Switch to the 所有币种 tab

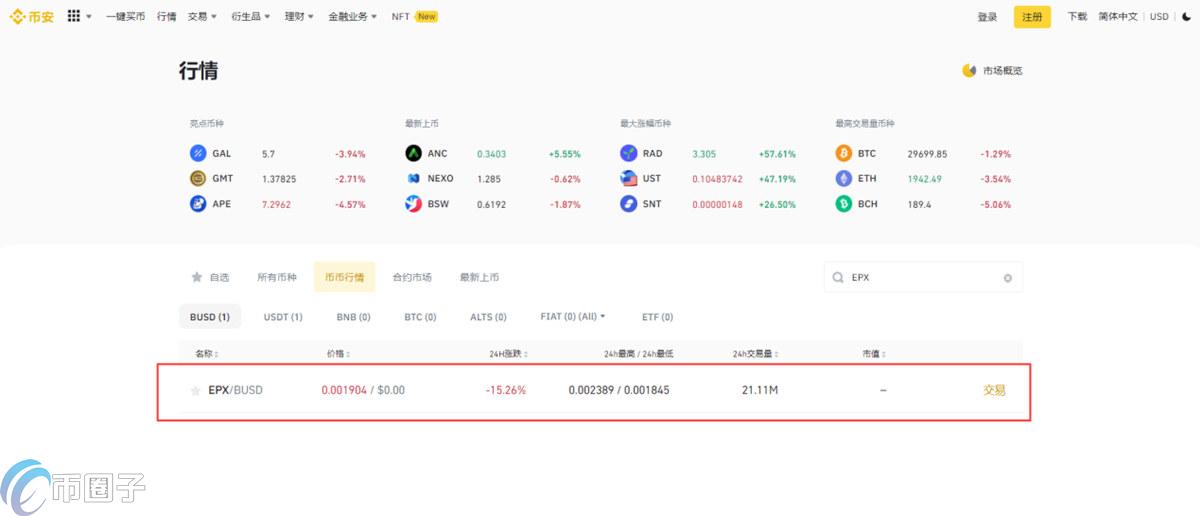[276, 277]
